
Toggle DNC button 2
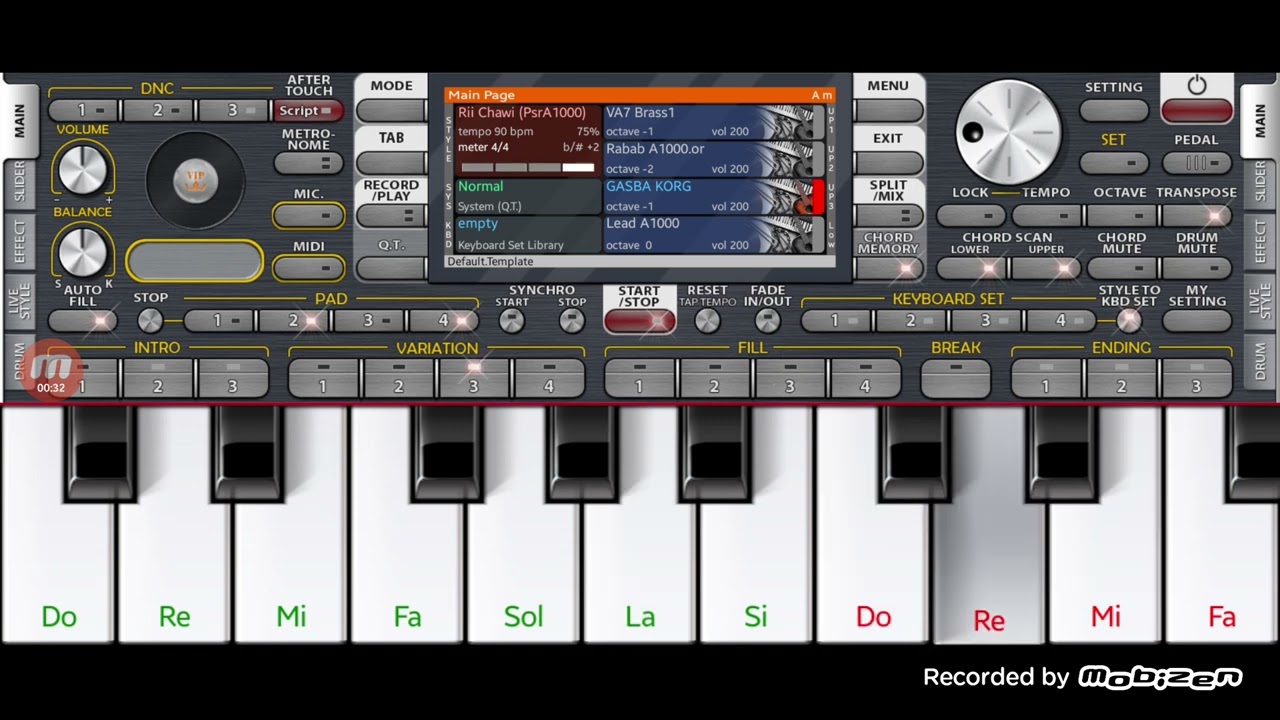coord(158,110)
